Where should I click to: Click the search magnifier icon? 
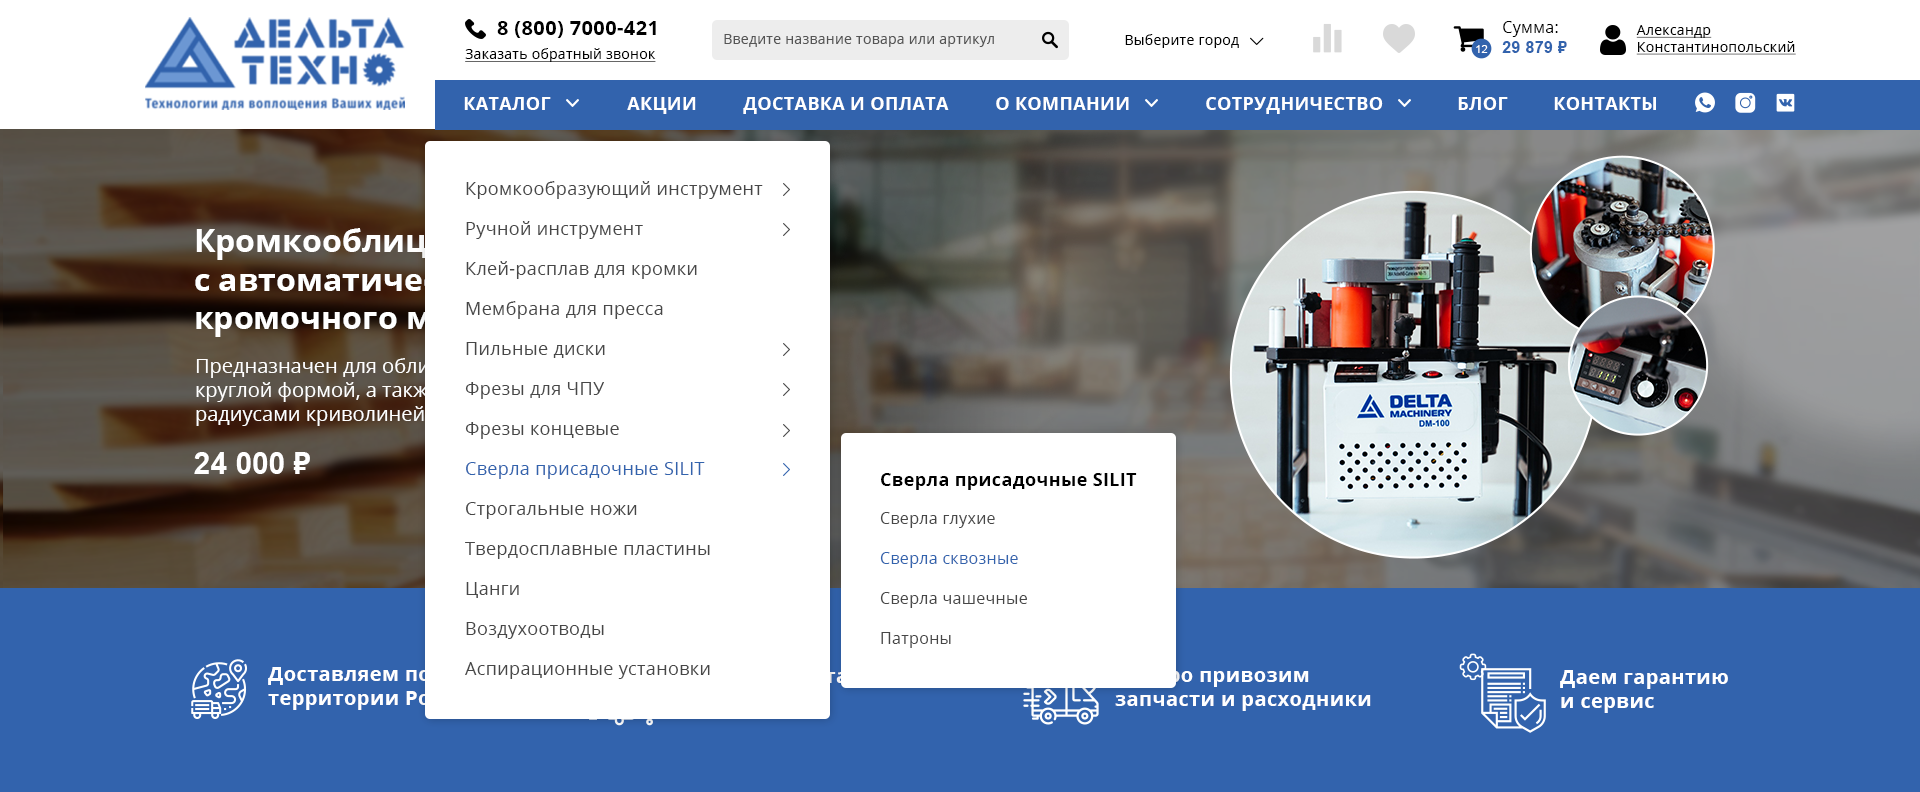tap(1049, 40)
